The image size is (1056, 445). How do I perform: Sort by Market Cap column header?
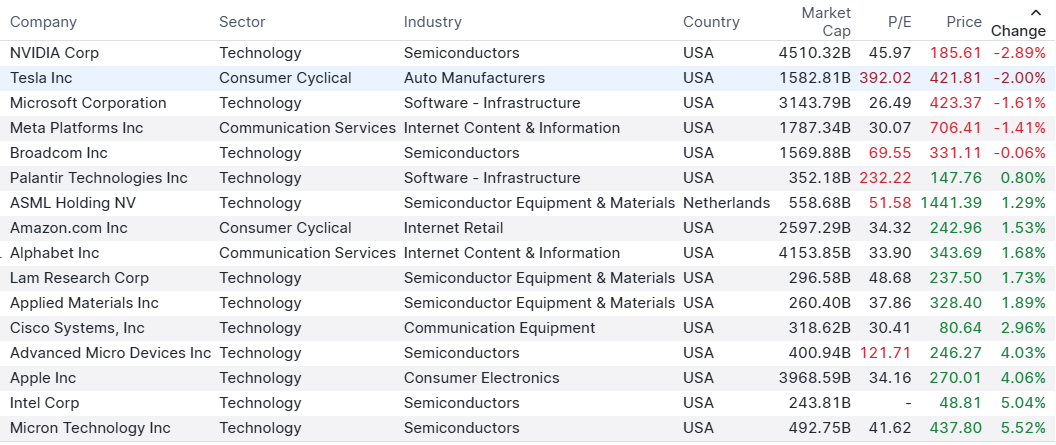click(826, 21)
